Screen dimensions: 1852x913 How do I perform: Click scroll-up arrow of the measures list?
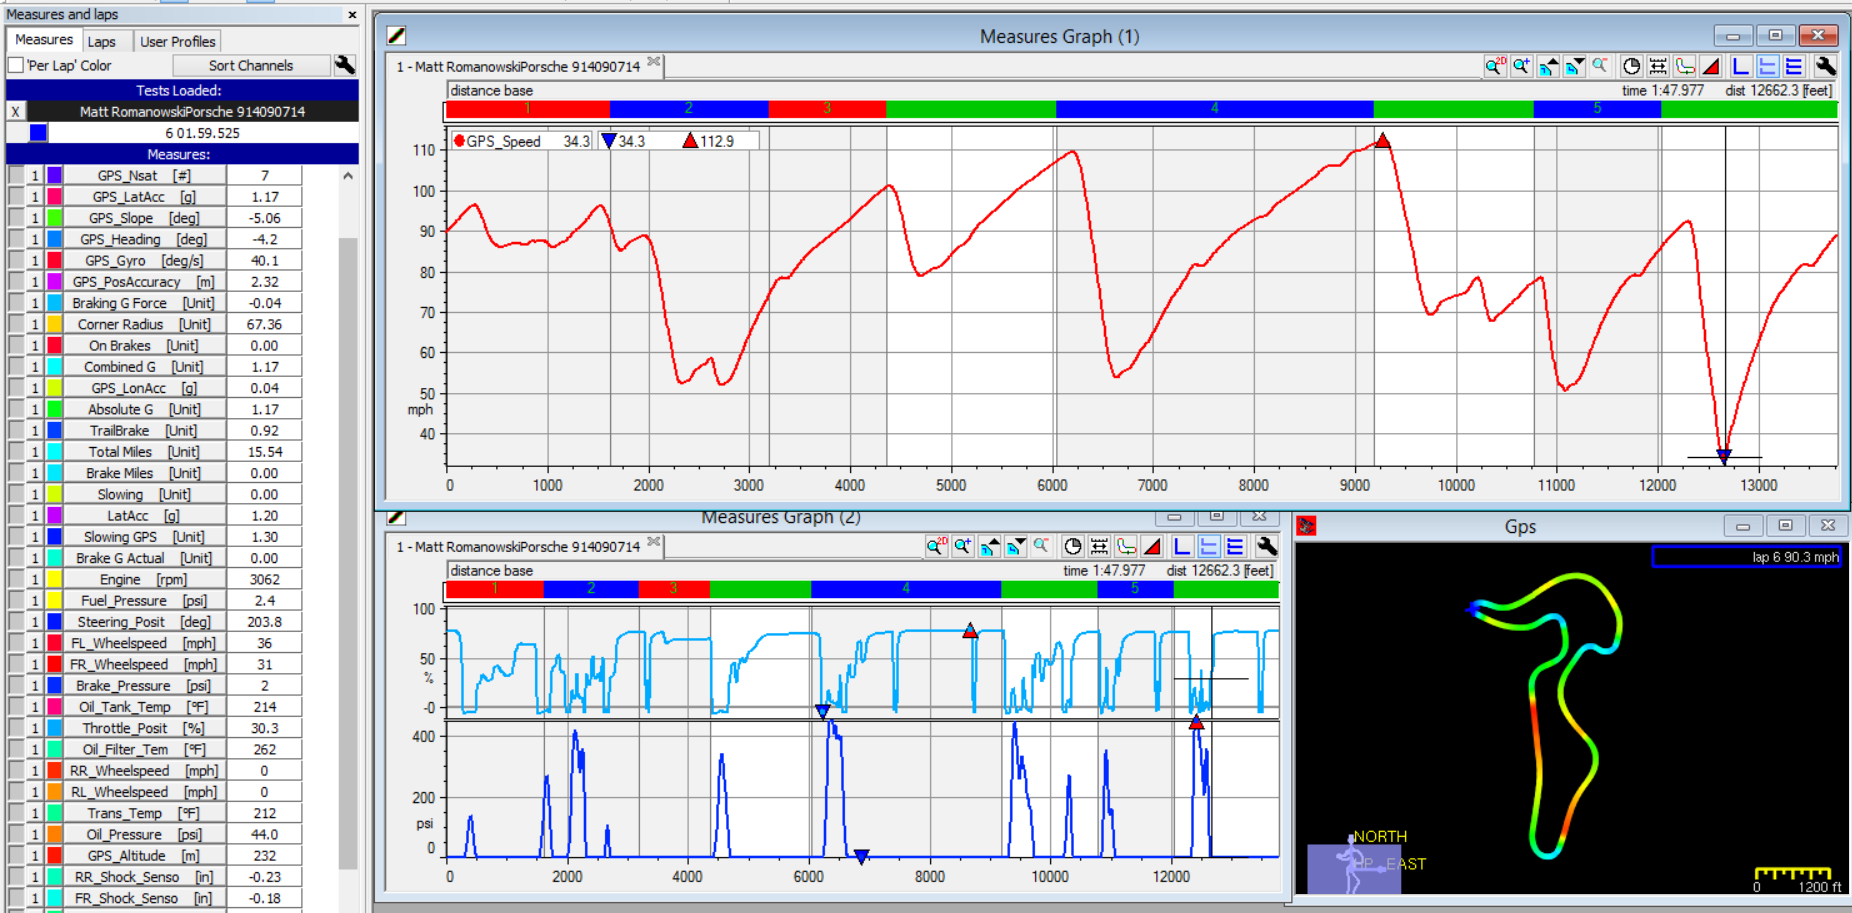coord(348,176)
